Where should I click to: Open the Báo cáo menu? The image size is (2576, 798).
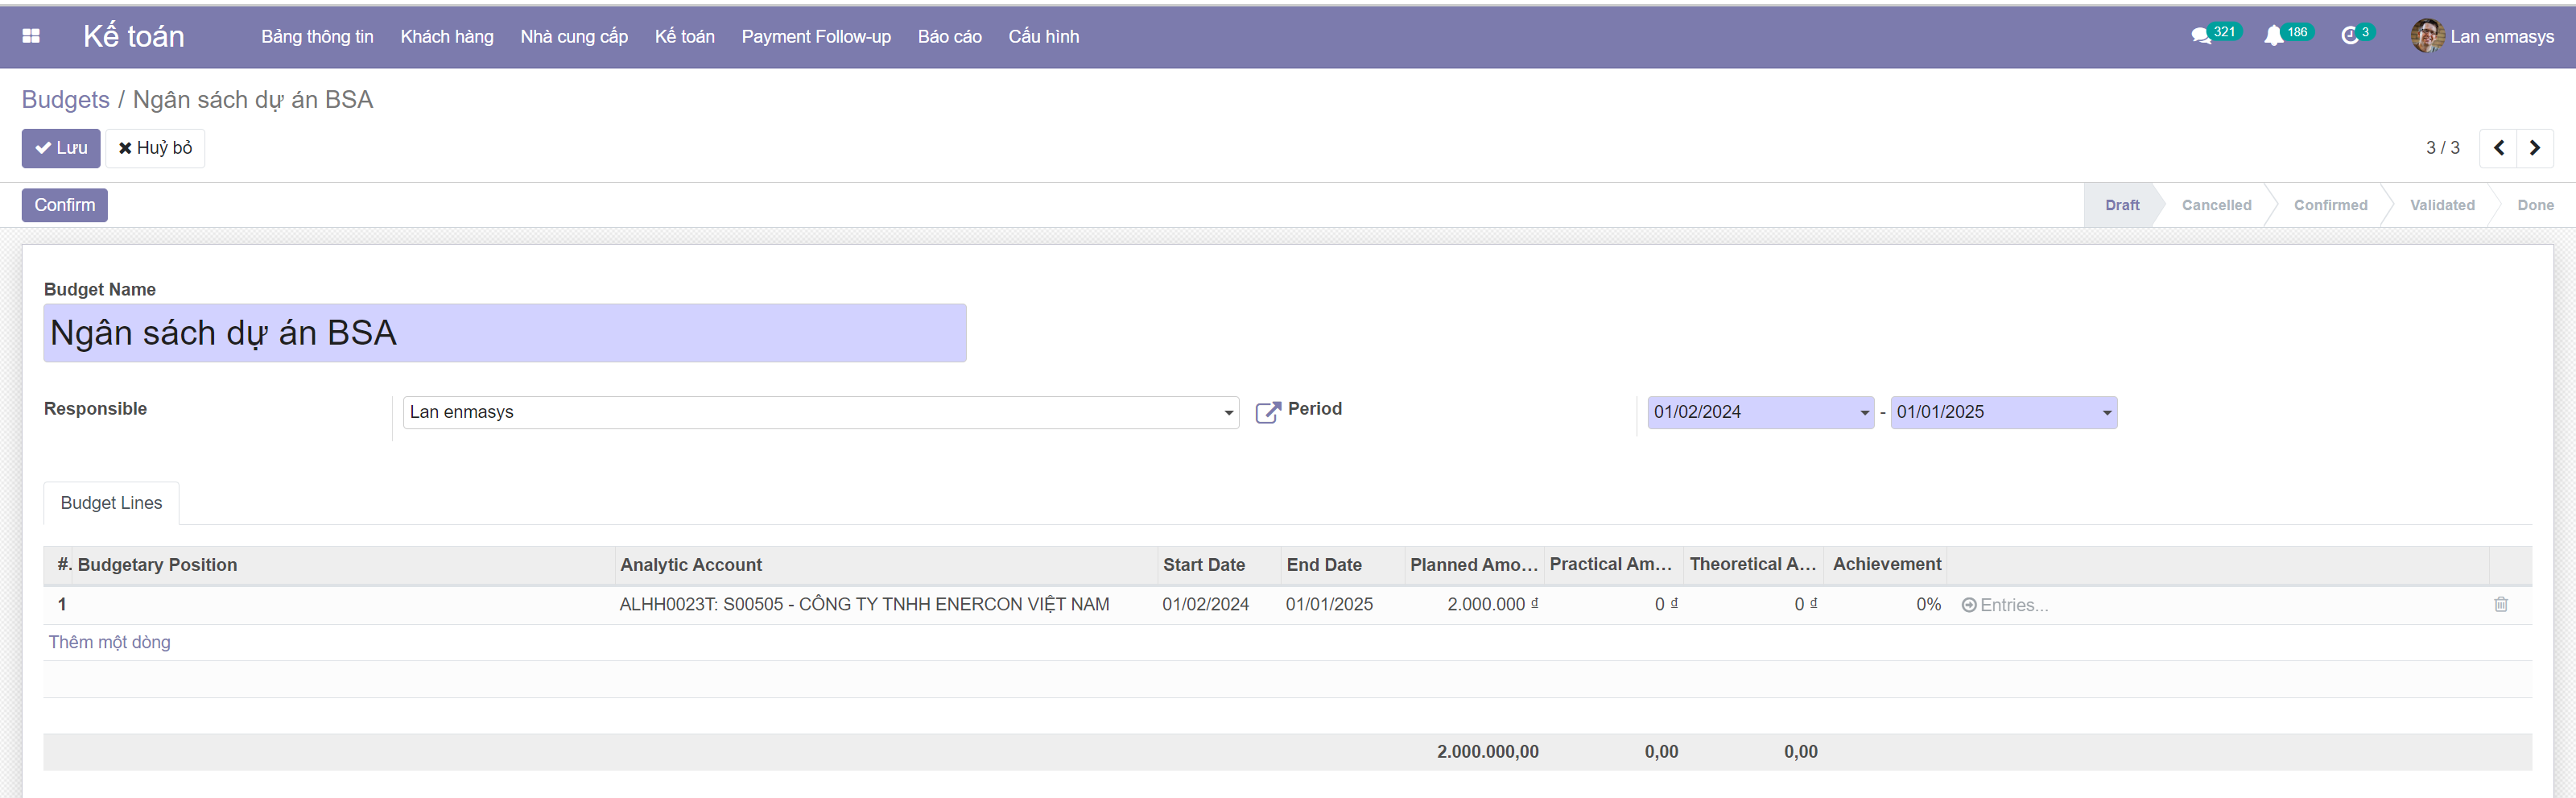pyautogui.click(x=949, y=37)
